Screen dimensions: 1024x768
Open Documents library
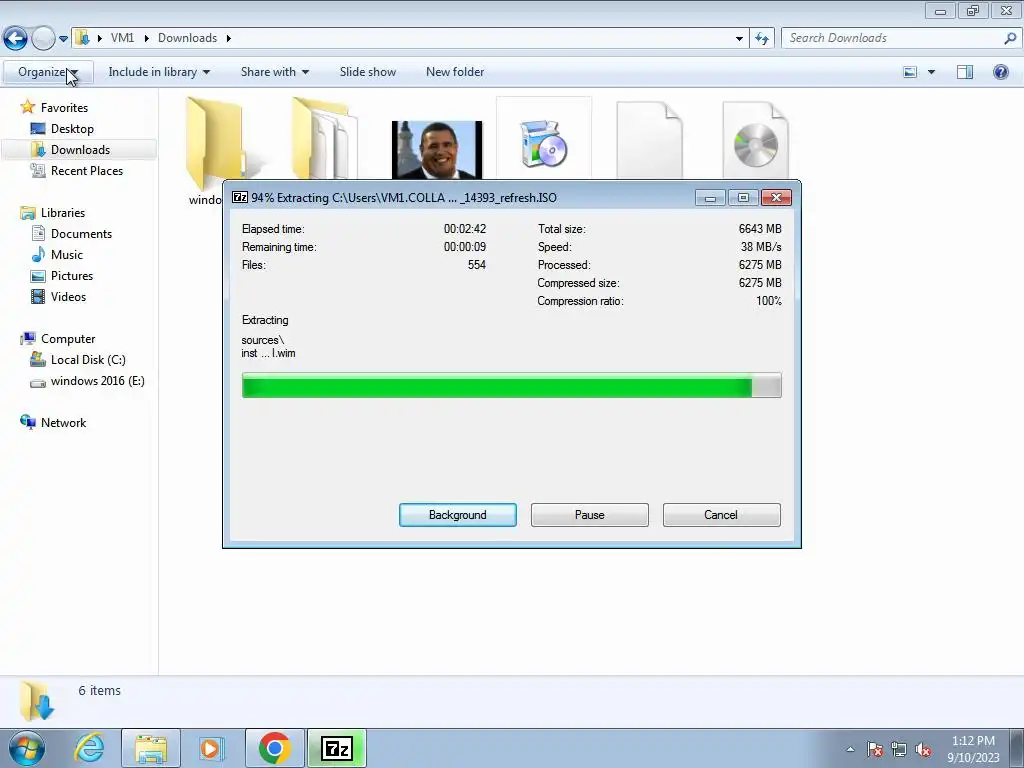point(81,234)
